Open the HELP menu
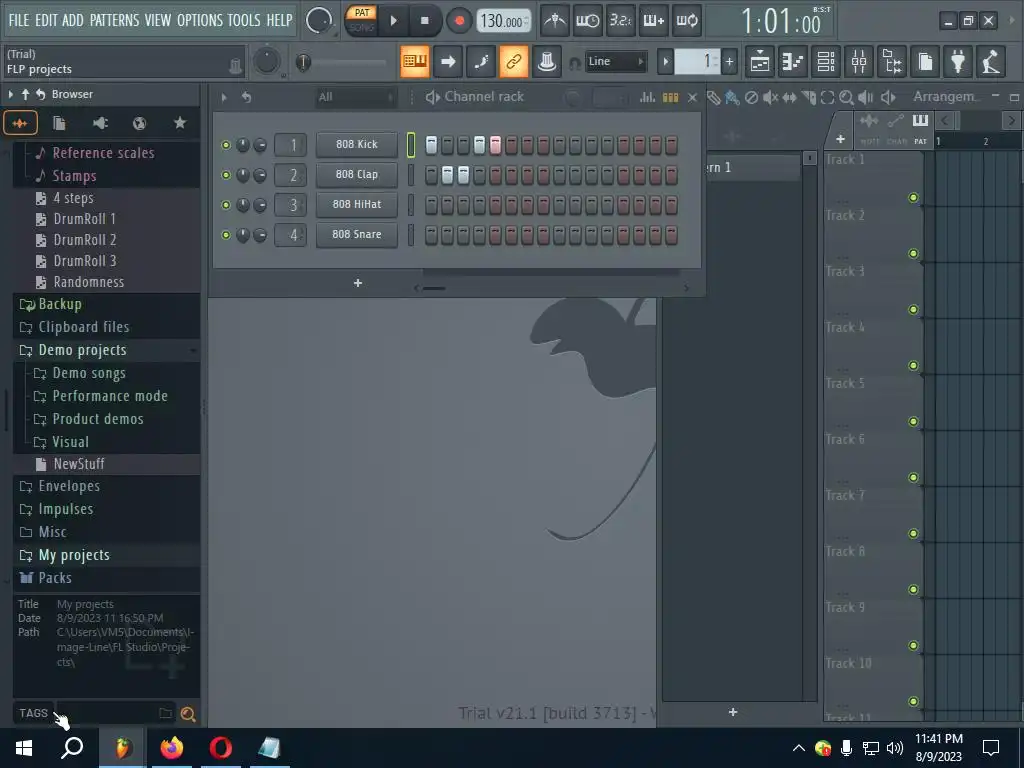 [279, 20]
